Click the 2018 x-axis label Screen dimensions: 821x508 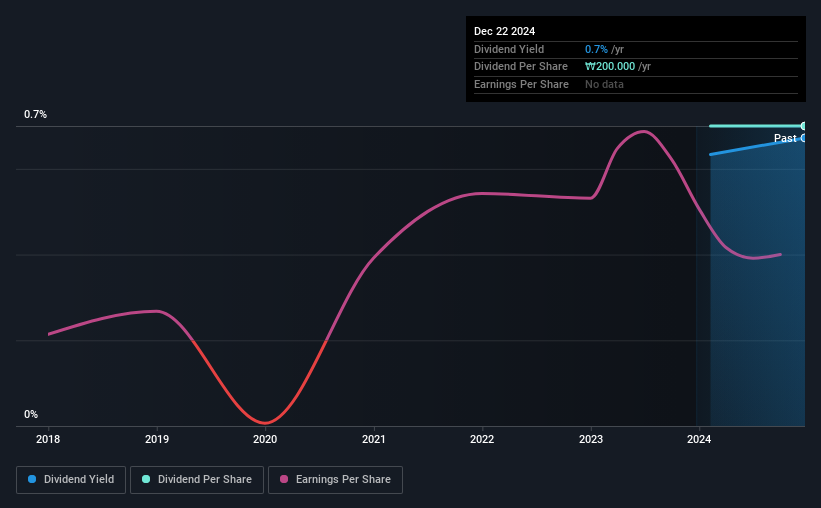tap(48, 439)
